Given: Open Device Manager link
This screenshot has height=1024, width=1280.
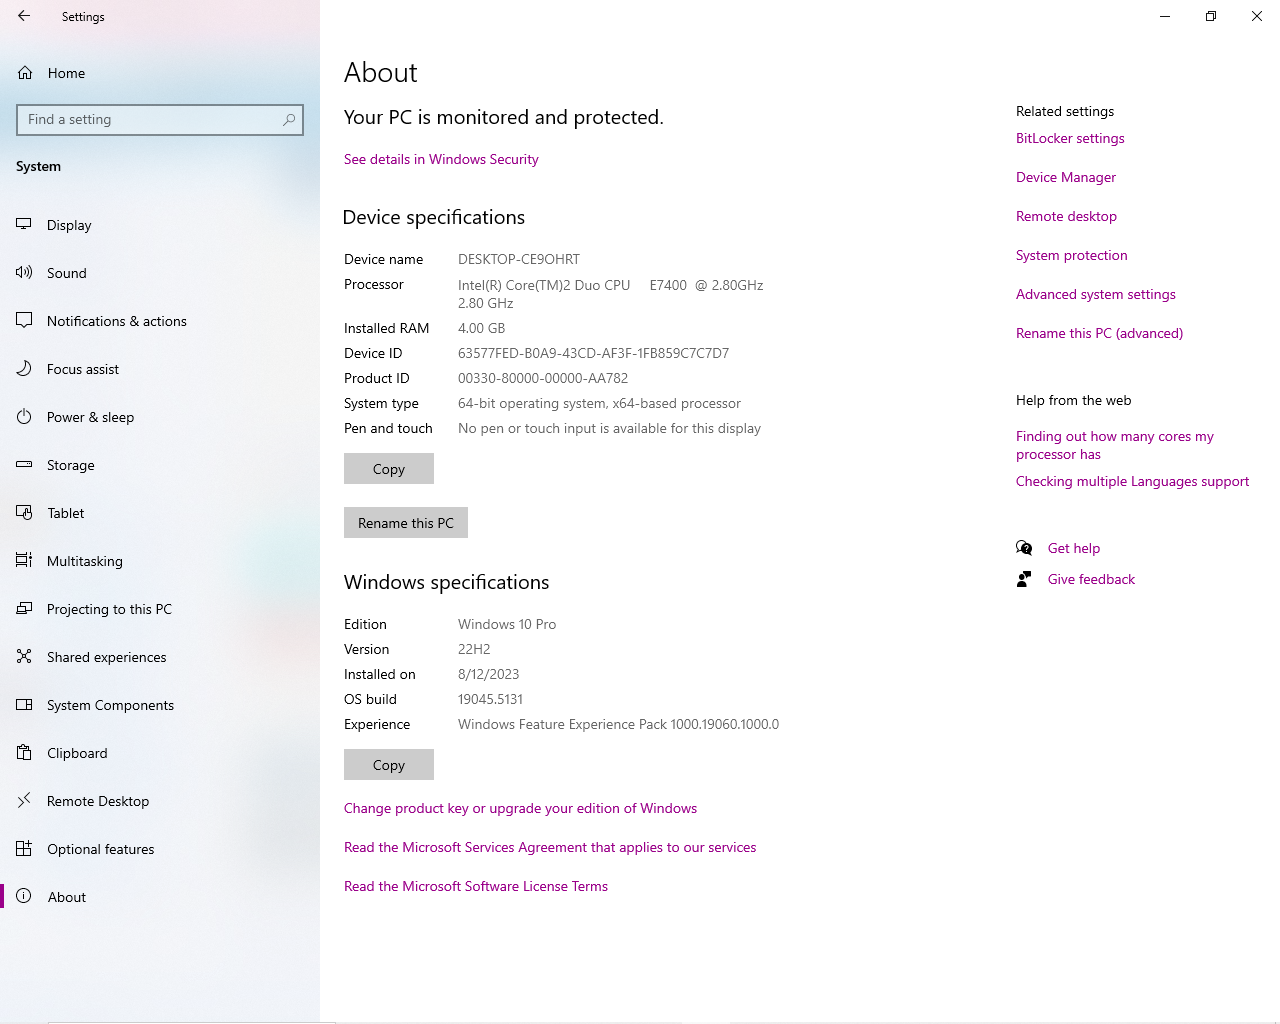Looking at the screenshot, I should [1066, 177].
